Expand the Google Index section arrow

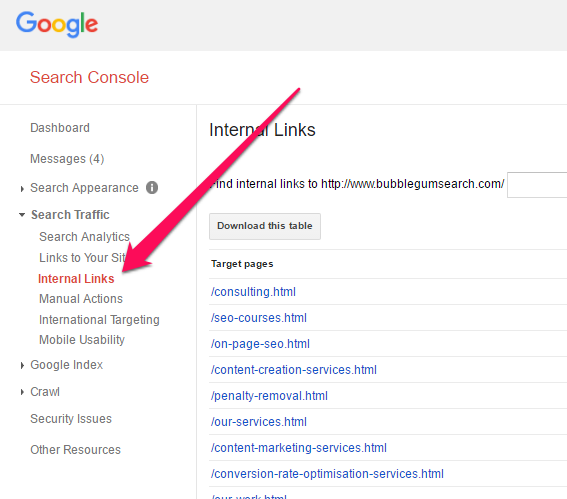pos(22,366)
